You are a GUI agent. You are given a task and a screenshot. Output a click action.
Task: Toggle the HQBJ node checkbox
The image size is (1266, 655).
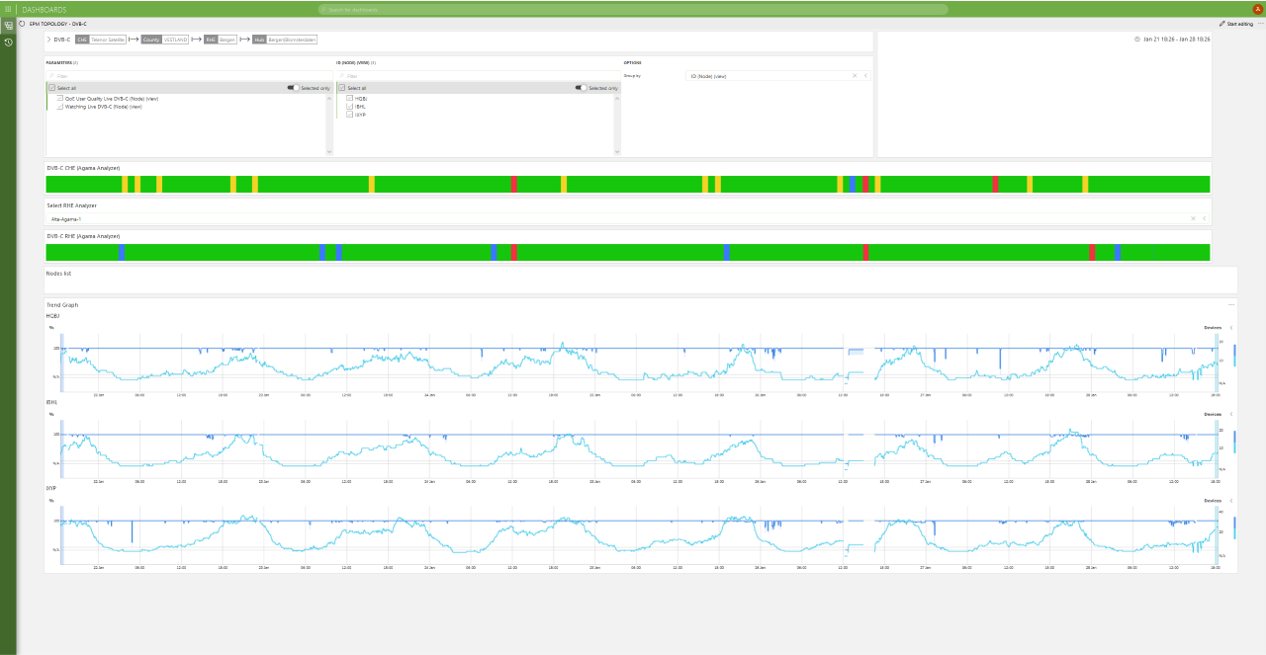pyautogui.click(x=350, y=98)
